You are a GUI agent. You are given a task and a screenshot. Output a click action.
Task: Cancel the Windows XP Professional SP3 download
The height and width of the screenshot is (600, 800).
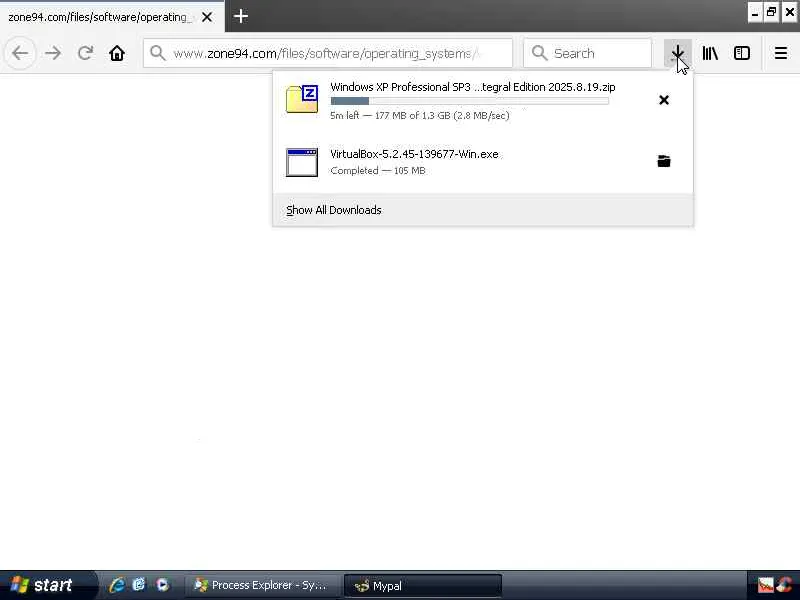[x=664, y=100]
